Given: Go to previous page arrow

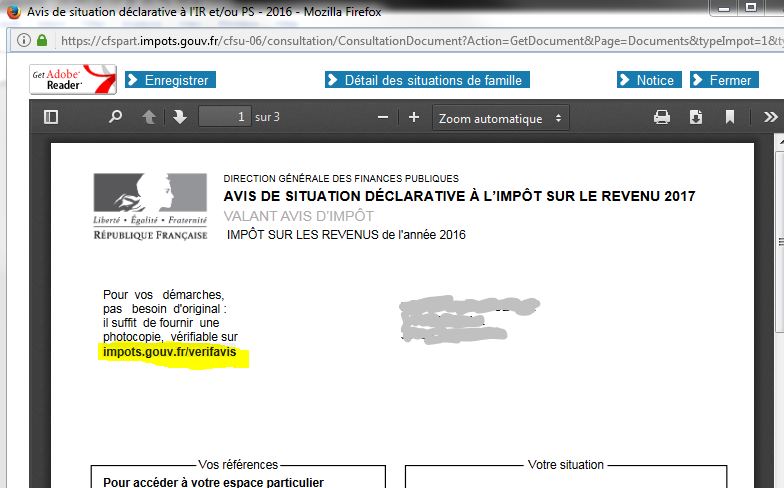Looking at the screenshot, I should (x=148, y=117).
